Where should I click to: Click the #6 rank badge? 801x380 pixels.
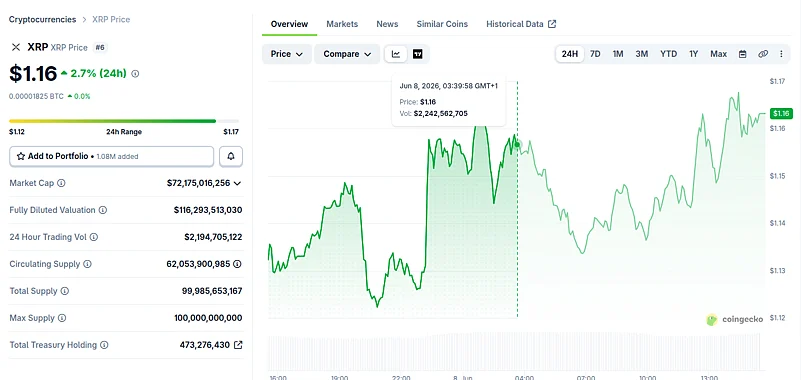pos(100,48)
